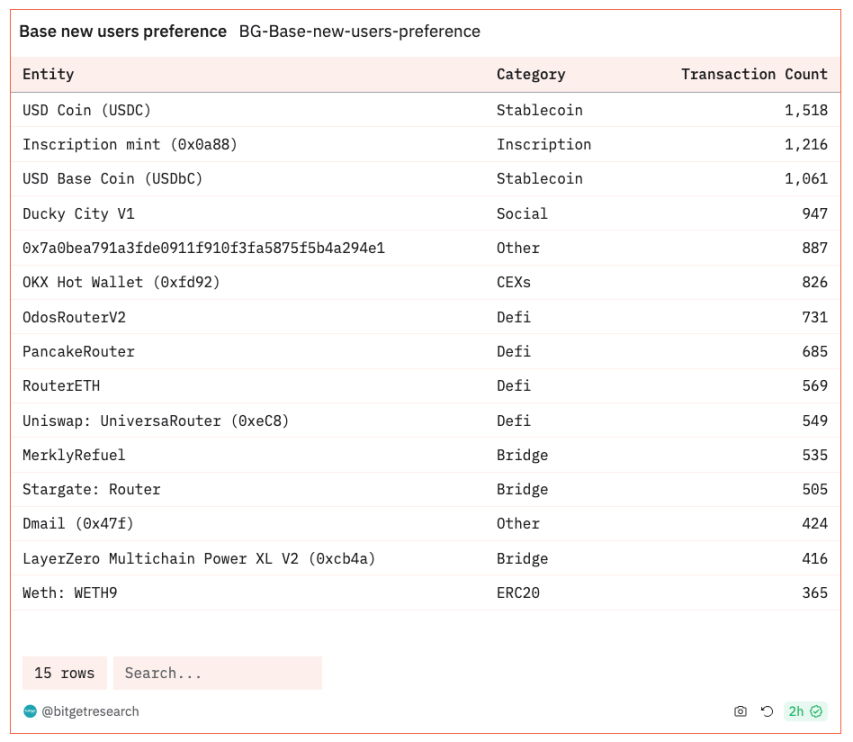
Task: Click the green 2h freshness badge
Action: [x=806, y=711]
